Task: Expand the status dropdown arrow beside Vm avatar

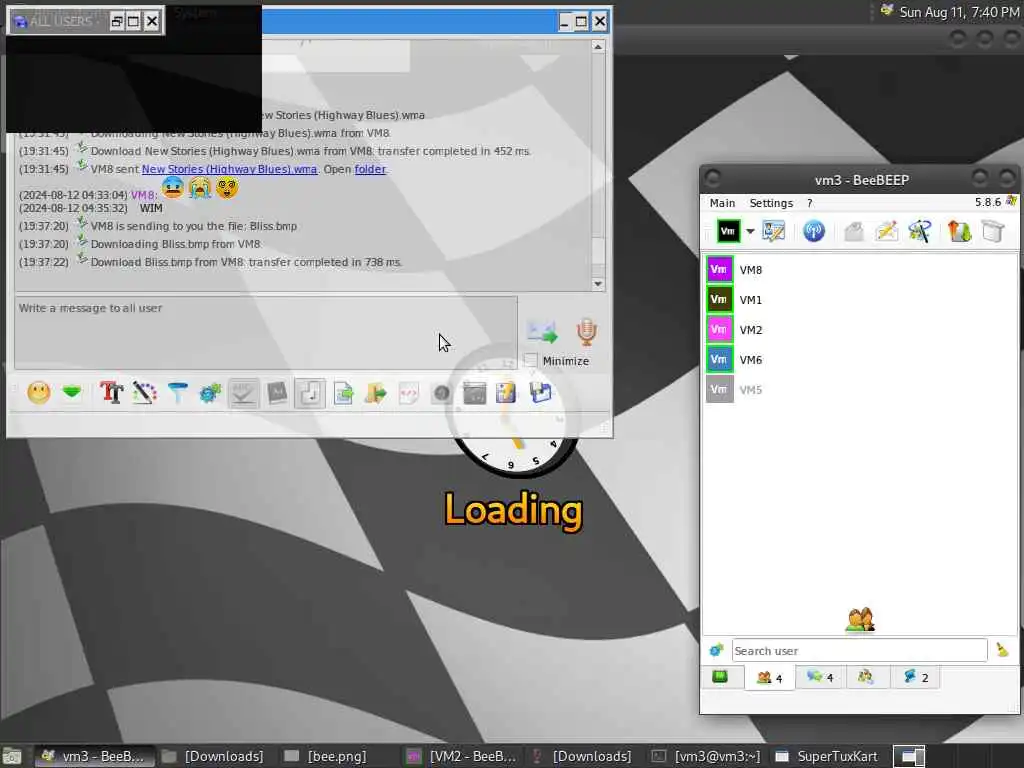Action: pyautogui.click(x=750, y=232)
